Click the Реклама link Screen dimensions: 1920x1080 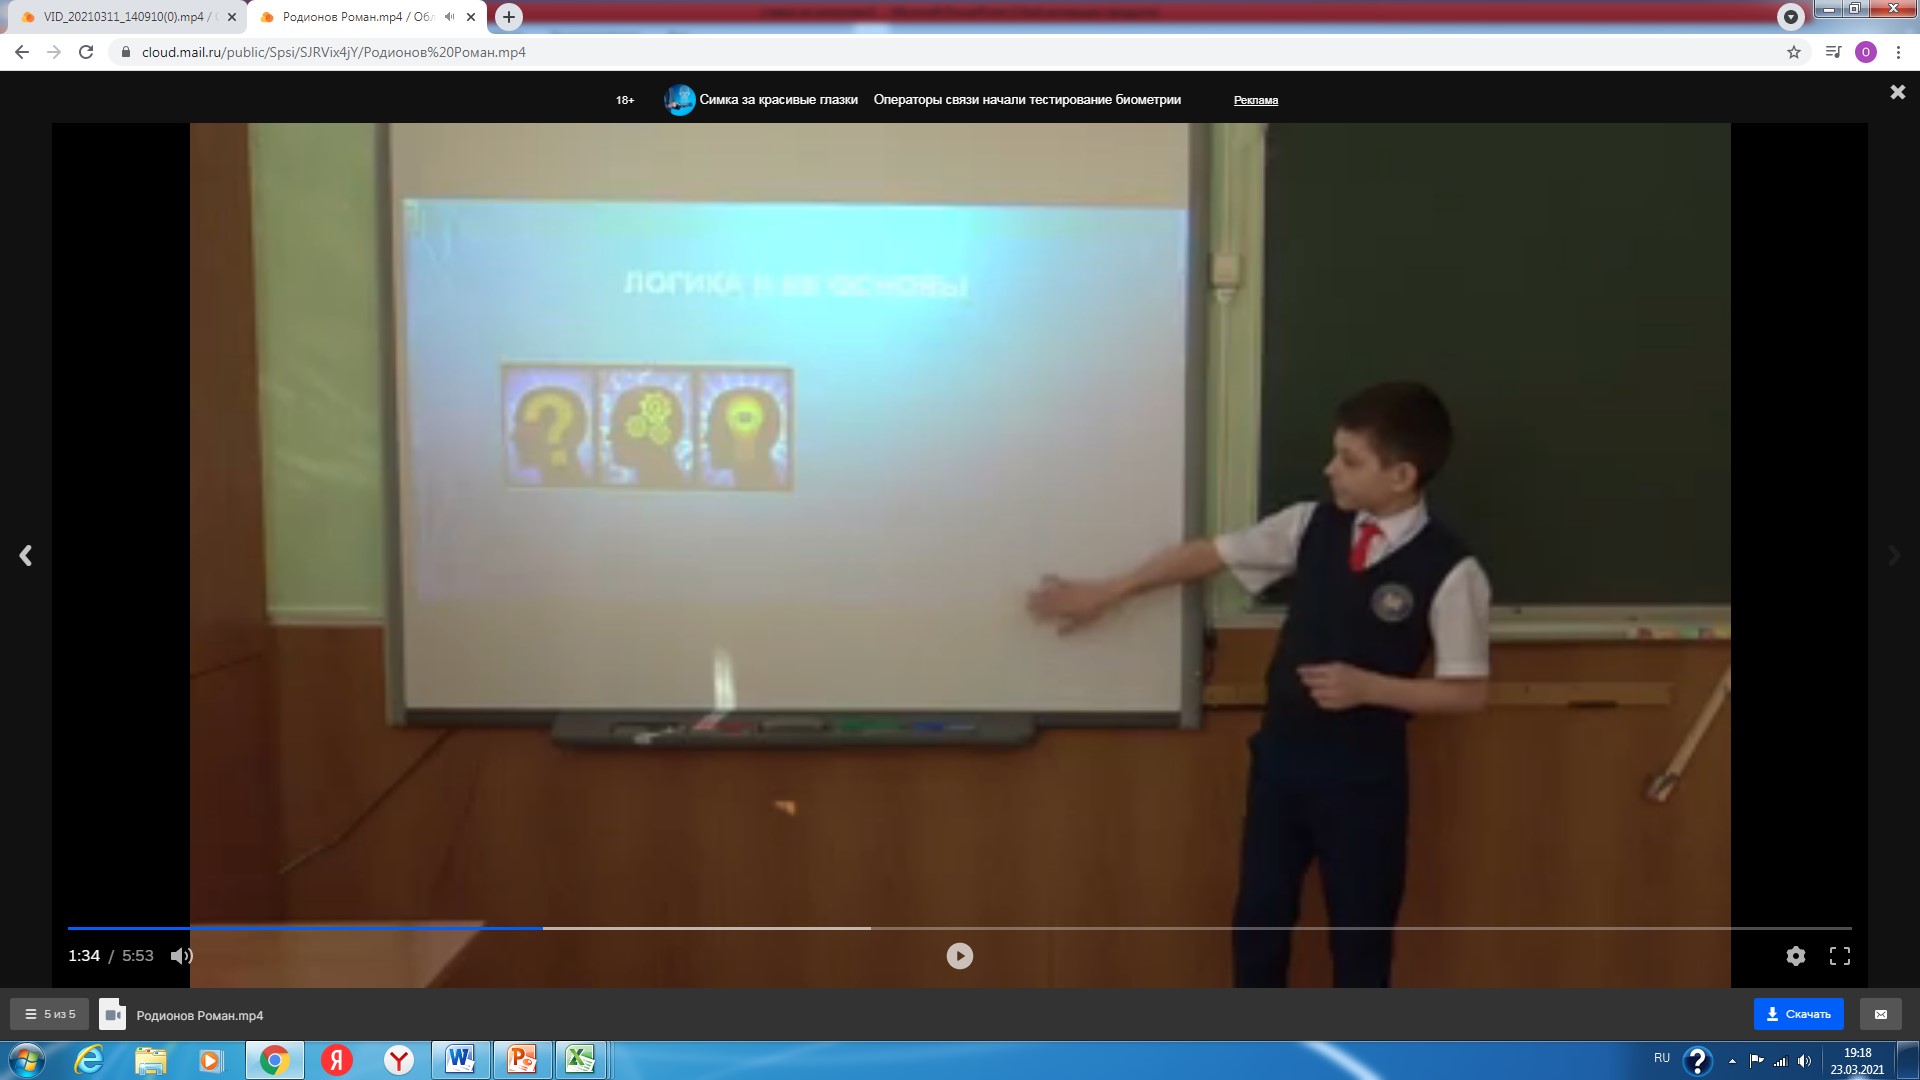pyautogui.click(x=1255, y=100)
